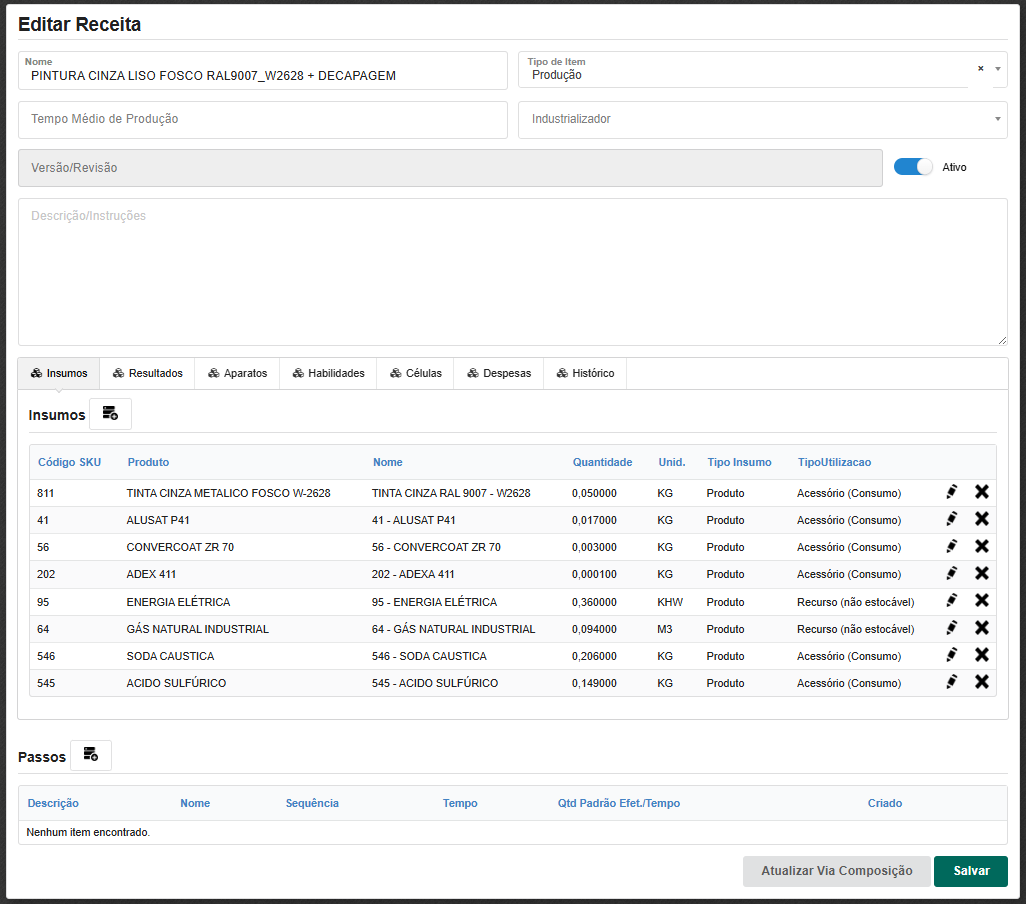Open the Tipo de Item dropdown

click(x=997, y=69)
